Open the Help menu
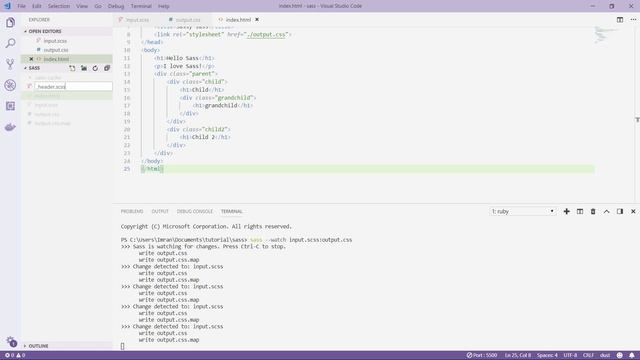This screenshot has height=360, width=640. [x=164, y=6]
